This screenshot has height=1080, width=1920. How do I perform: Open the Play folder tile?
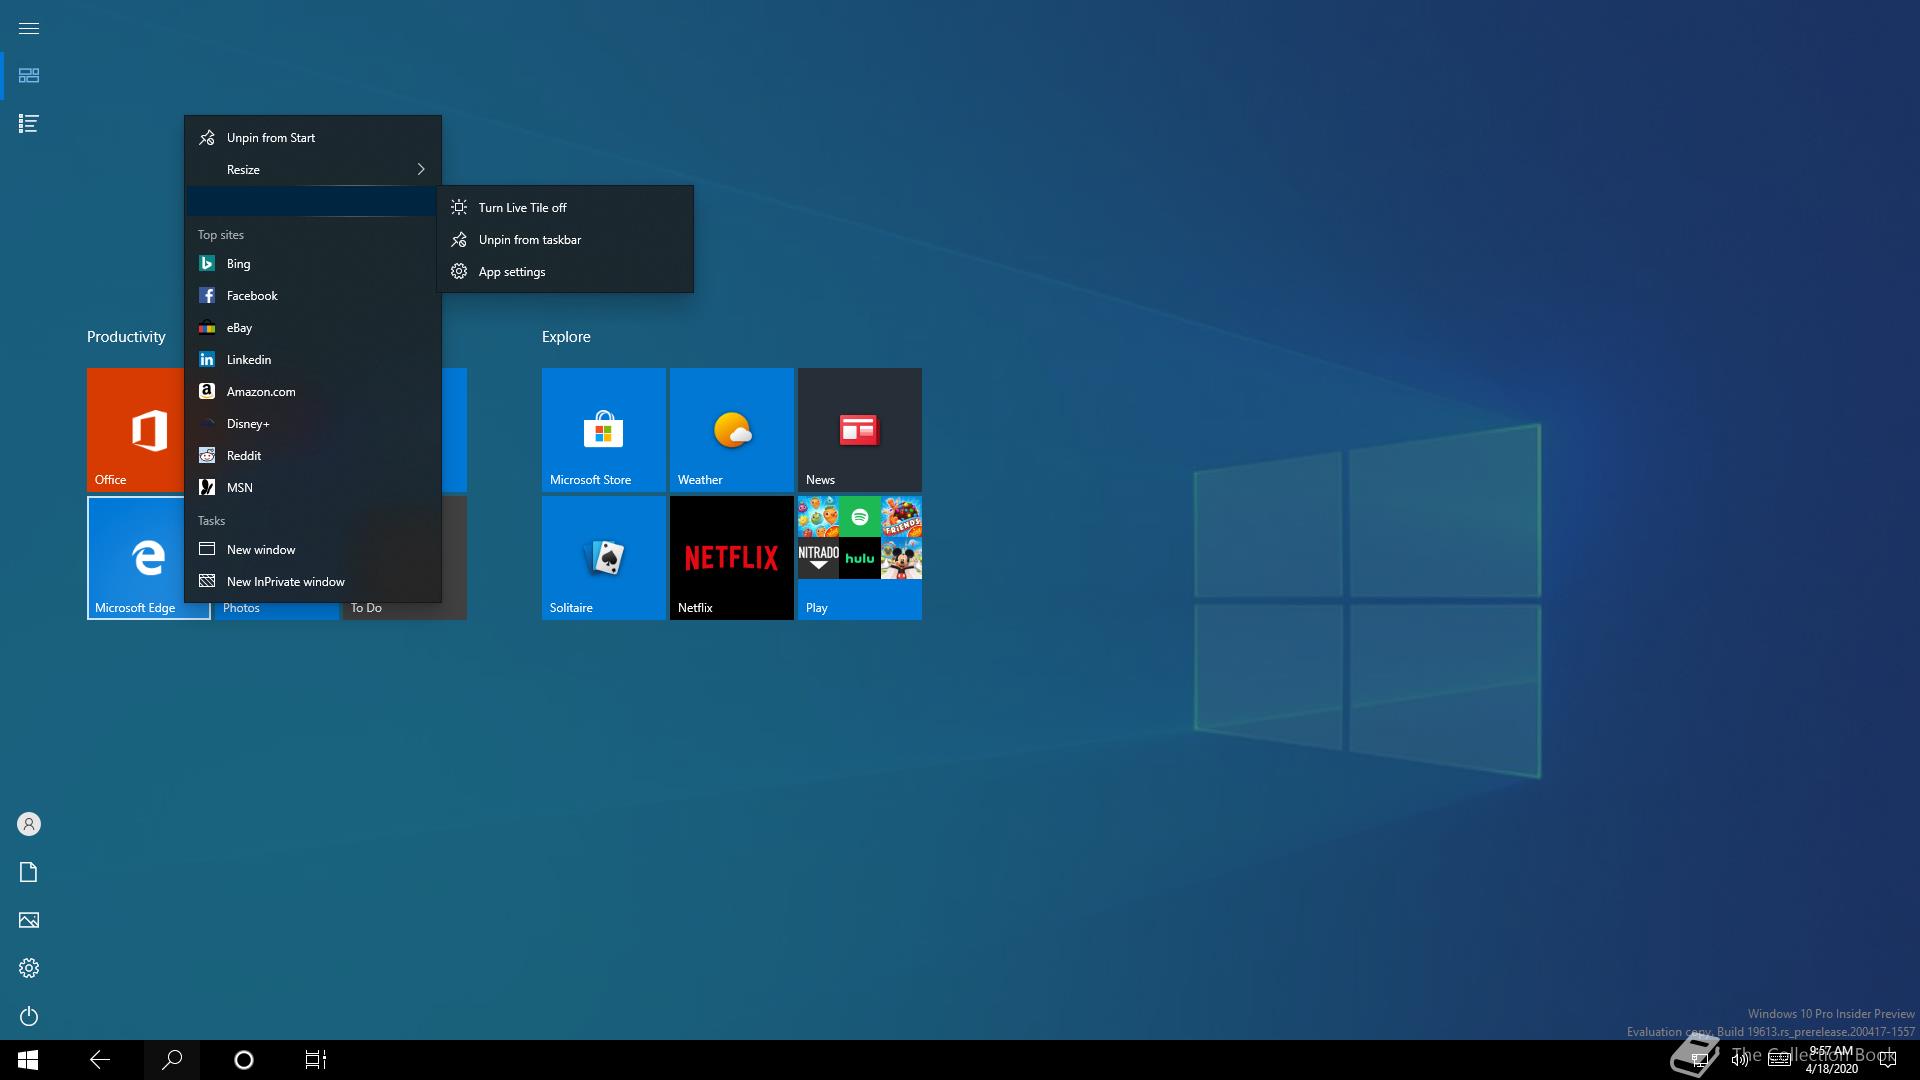click(860, 558)
